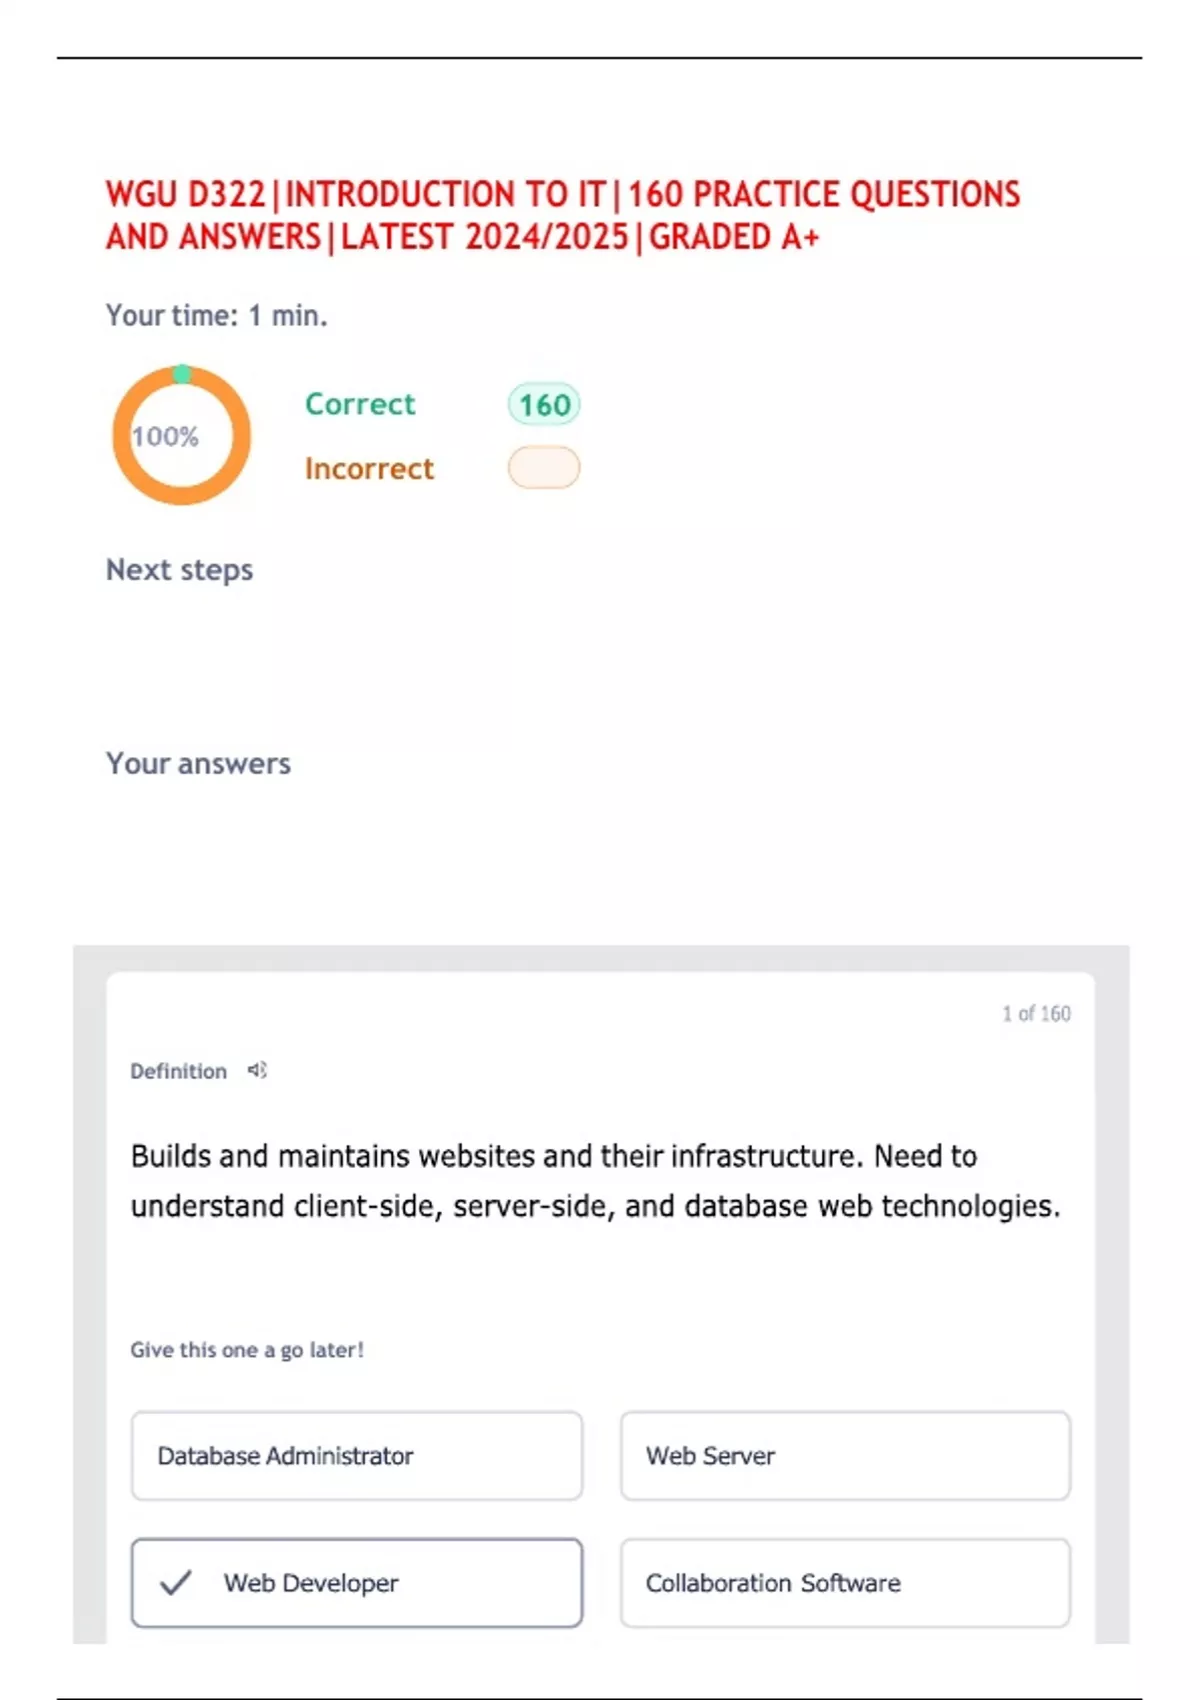Click the green 160 correct count badge
1200x1700 pixels.
pyautogui.click(x=544, y=404)
